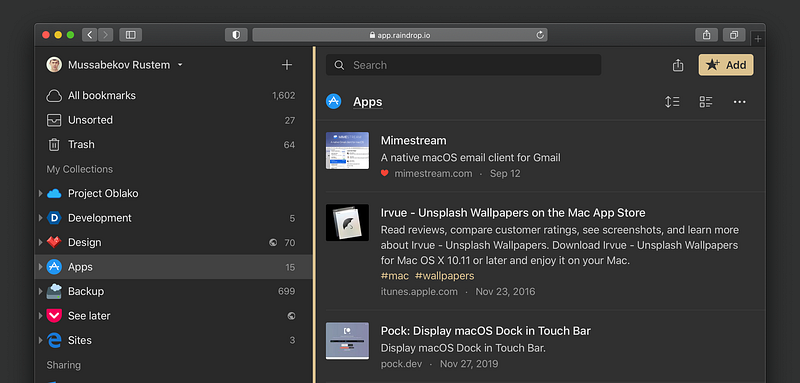Click the app.raindrop.io address bar
Viewport: 800px width, 383px height.
(400, 35)
